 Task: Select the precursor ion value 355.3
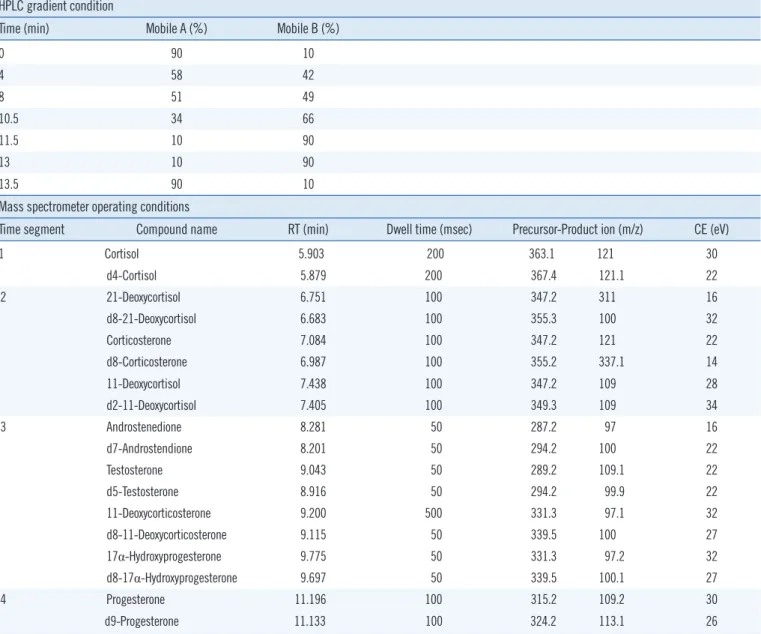pyautogui.click(x=544, y=319)
